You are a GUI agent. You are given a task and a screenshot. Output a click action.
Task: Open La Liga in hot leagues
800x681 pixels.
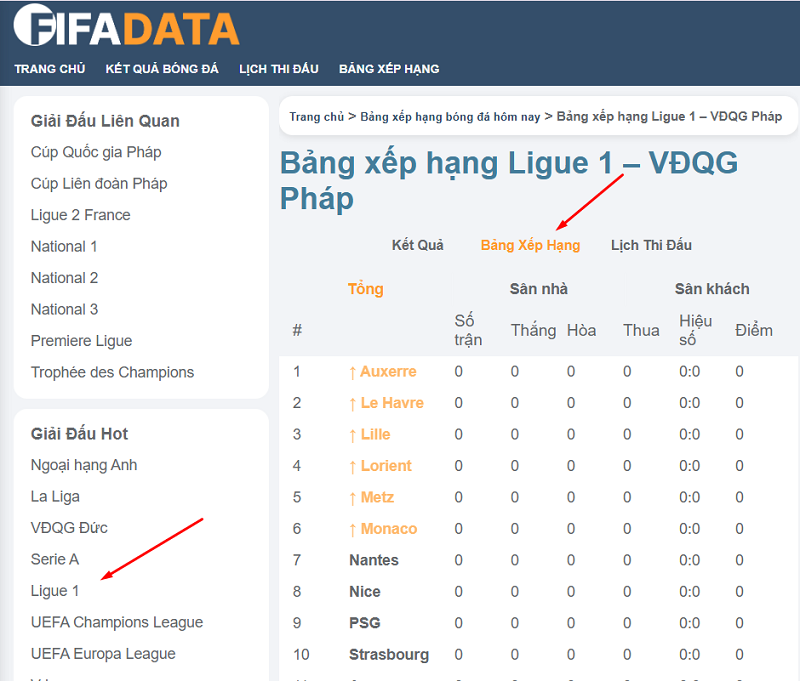click(55, 496)
